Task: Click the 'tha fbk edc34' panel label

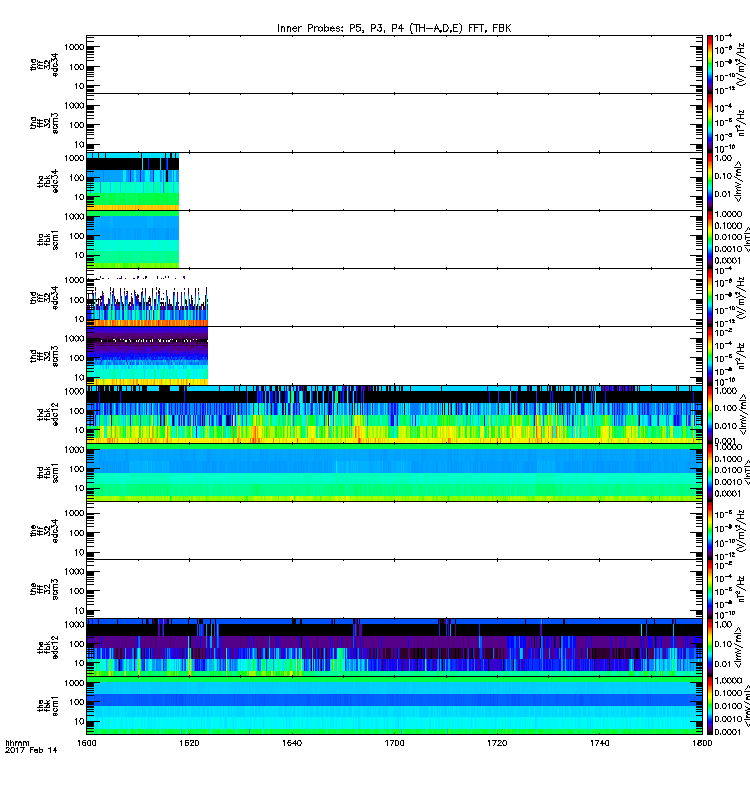Action: [48, 181]
